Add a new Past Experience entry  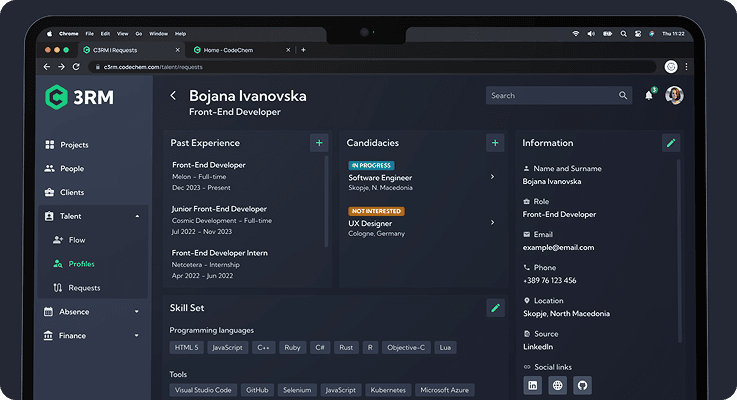[319, 143]
